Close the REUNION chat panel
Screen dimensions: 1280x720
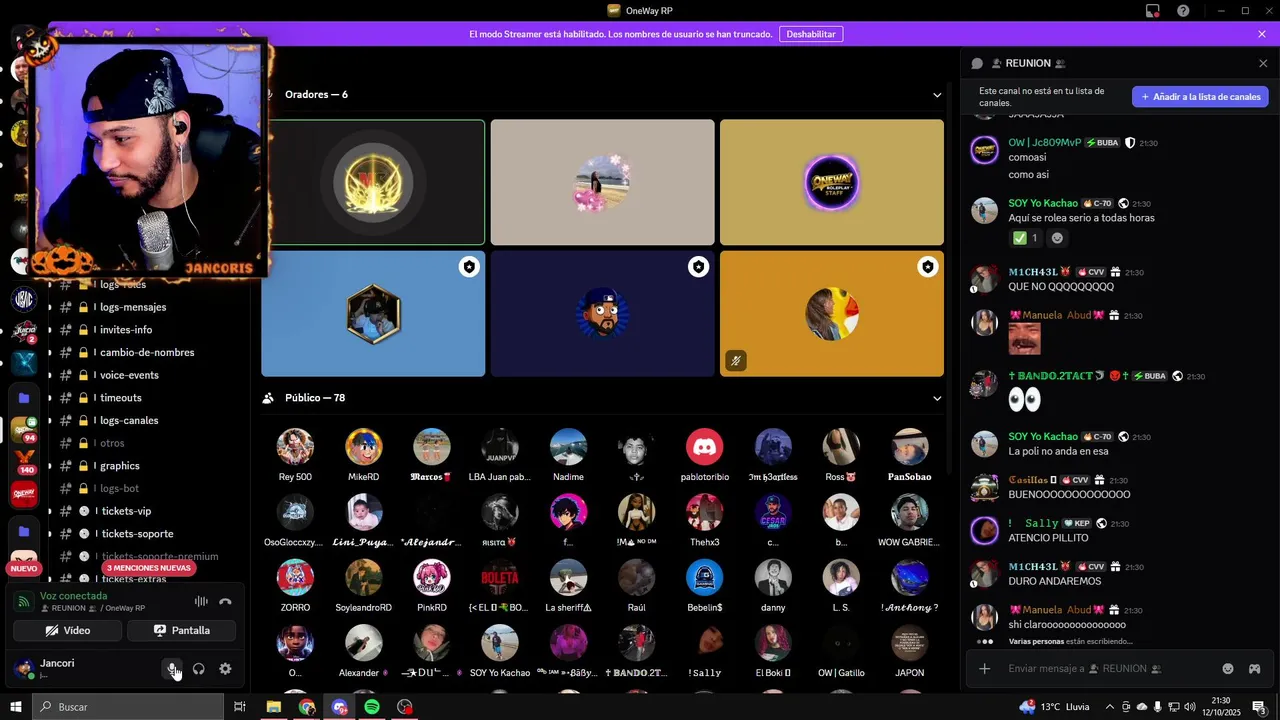(1263, 63)
